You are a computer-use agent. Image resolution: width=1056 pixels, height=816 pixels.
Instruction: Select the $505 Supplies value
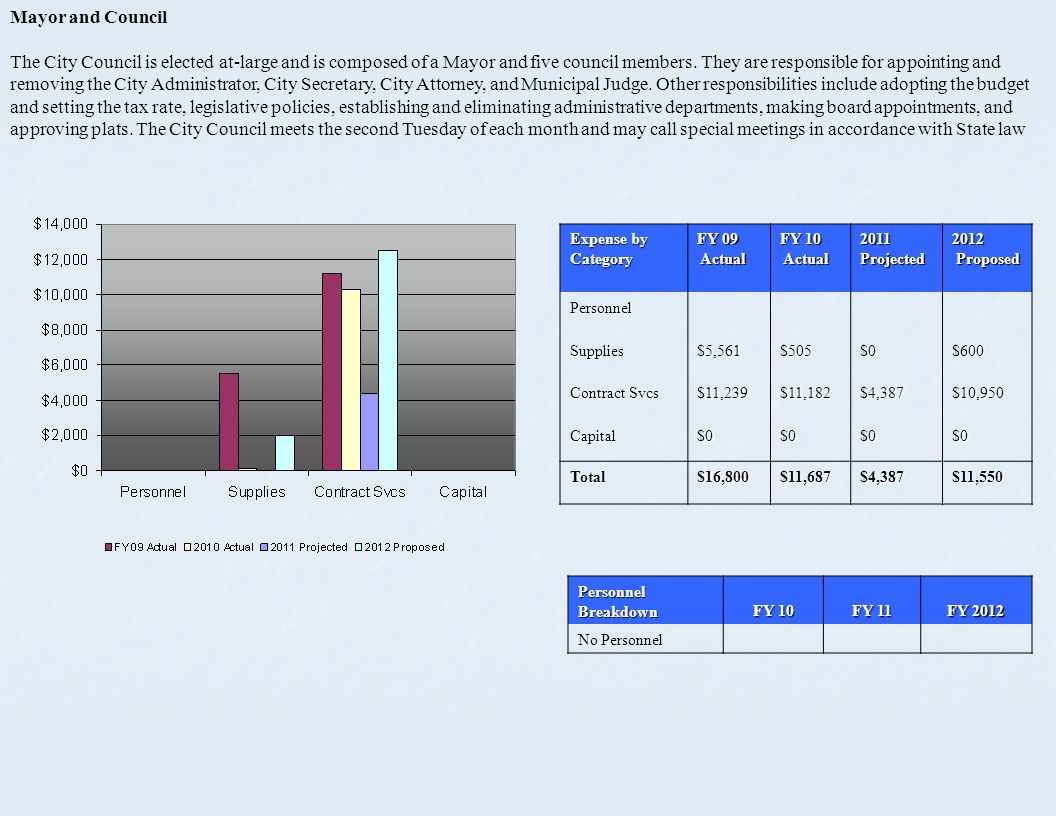[795, 351]
